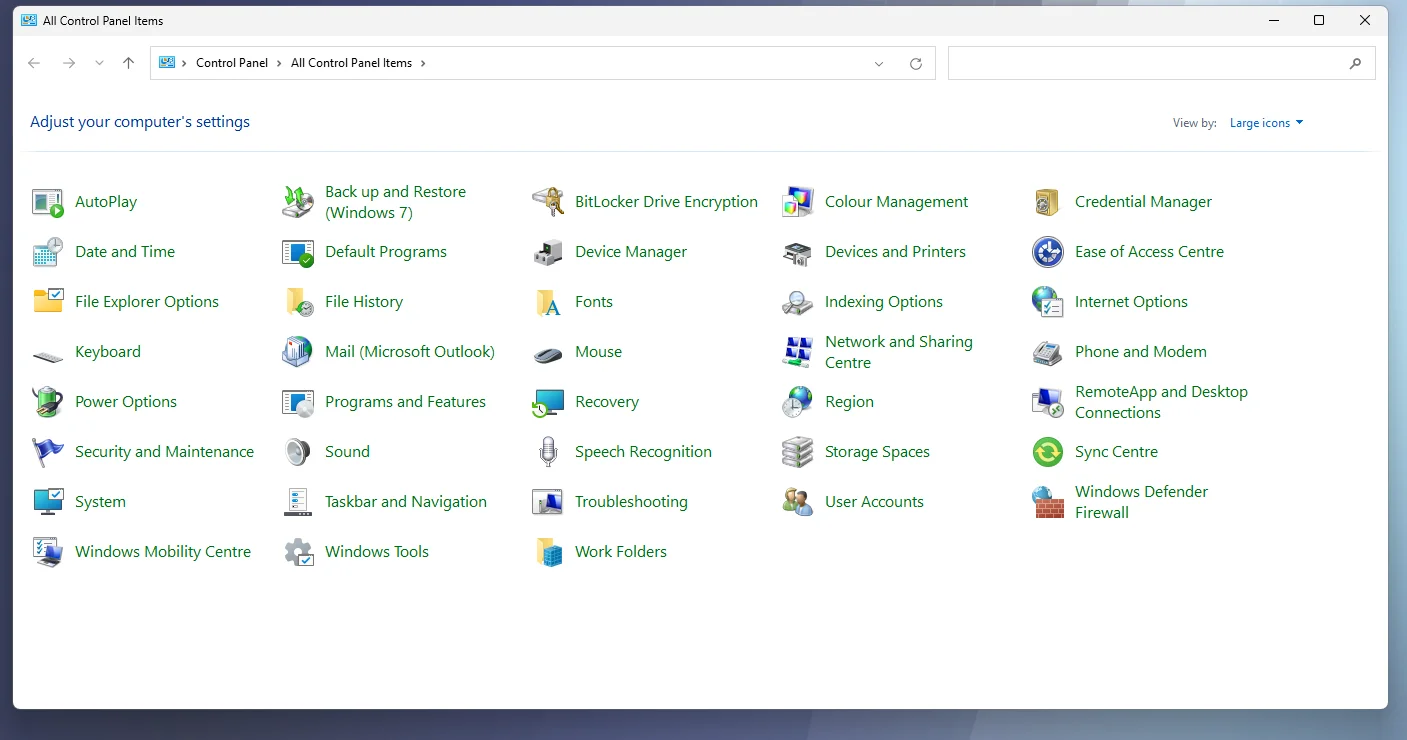The image size is (1407, 740).
Task: Click the Sync Centre icon
Action: (1048, 452)
